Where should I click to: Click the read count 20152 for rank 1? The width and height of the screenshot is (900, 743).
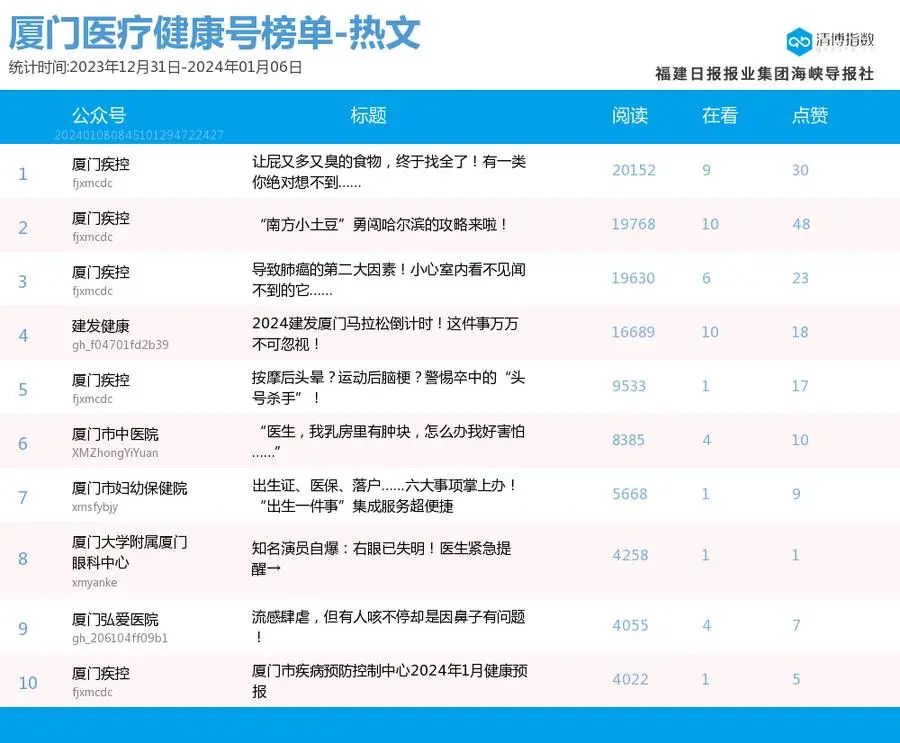[634, 171]
